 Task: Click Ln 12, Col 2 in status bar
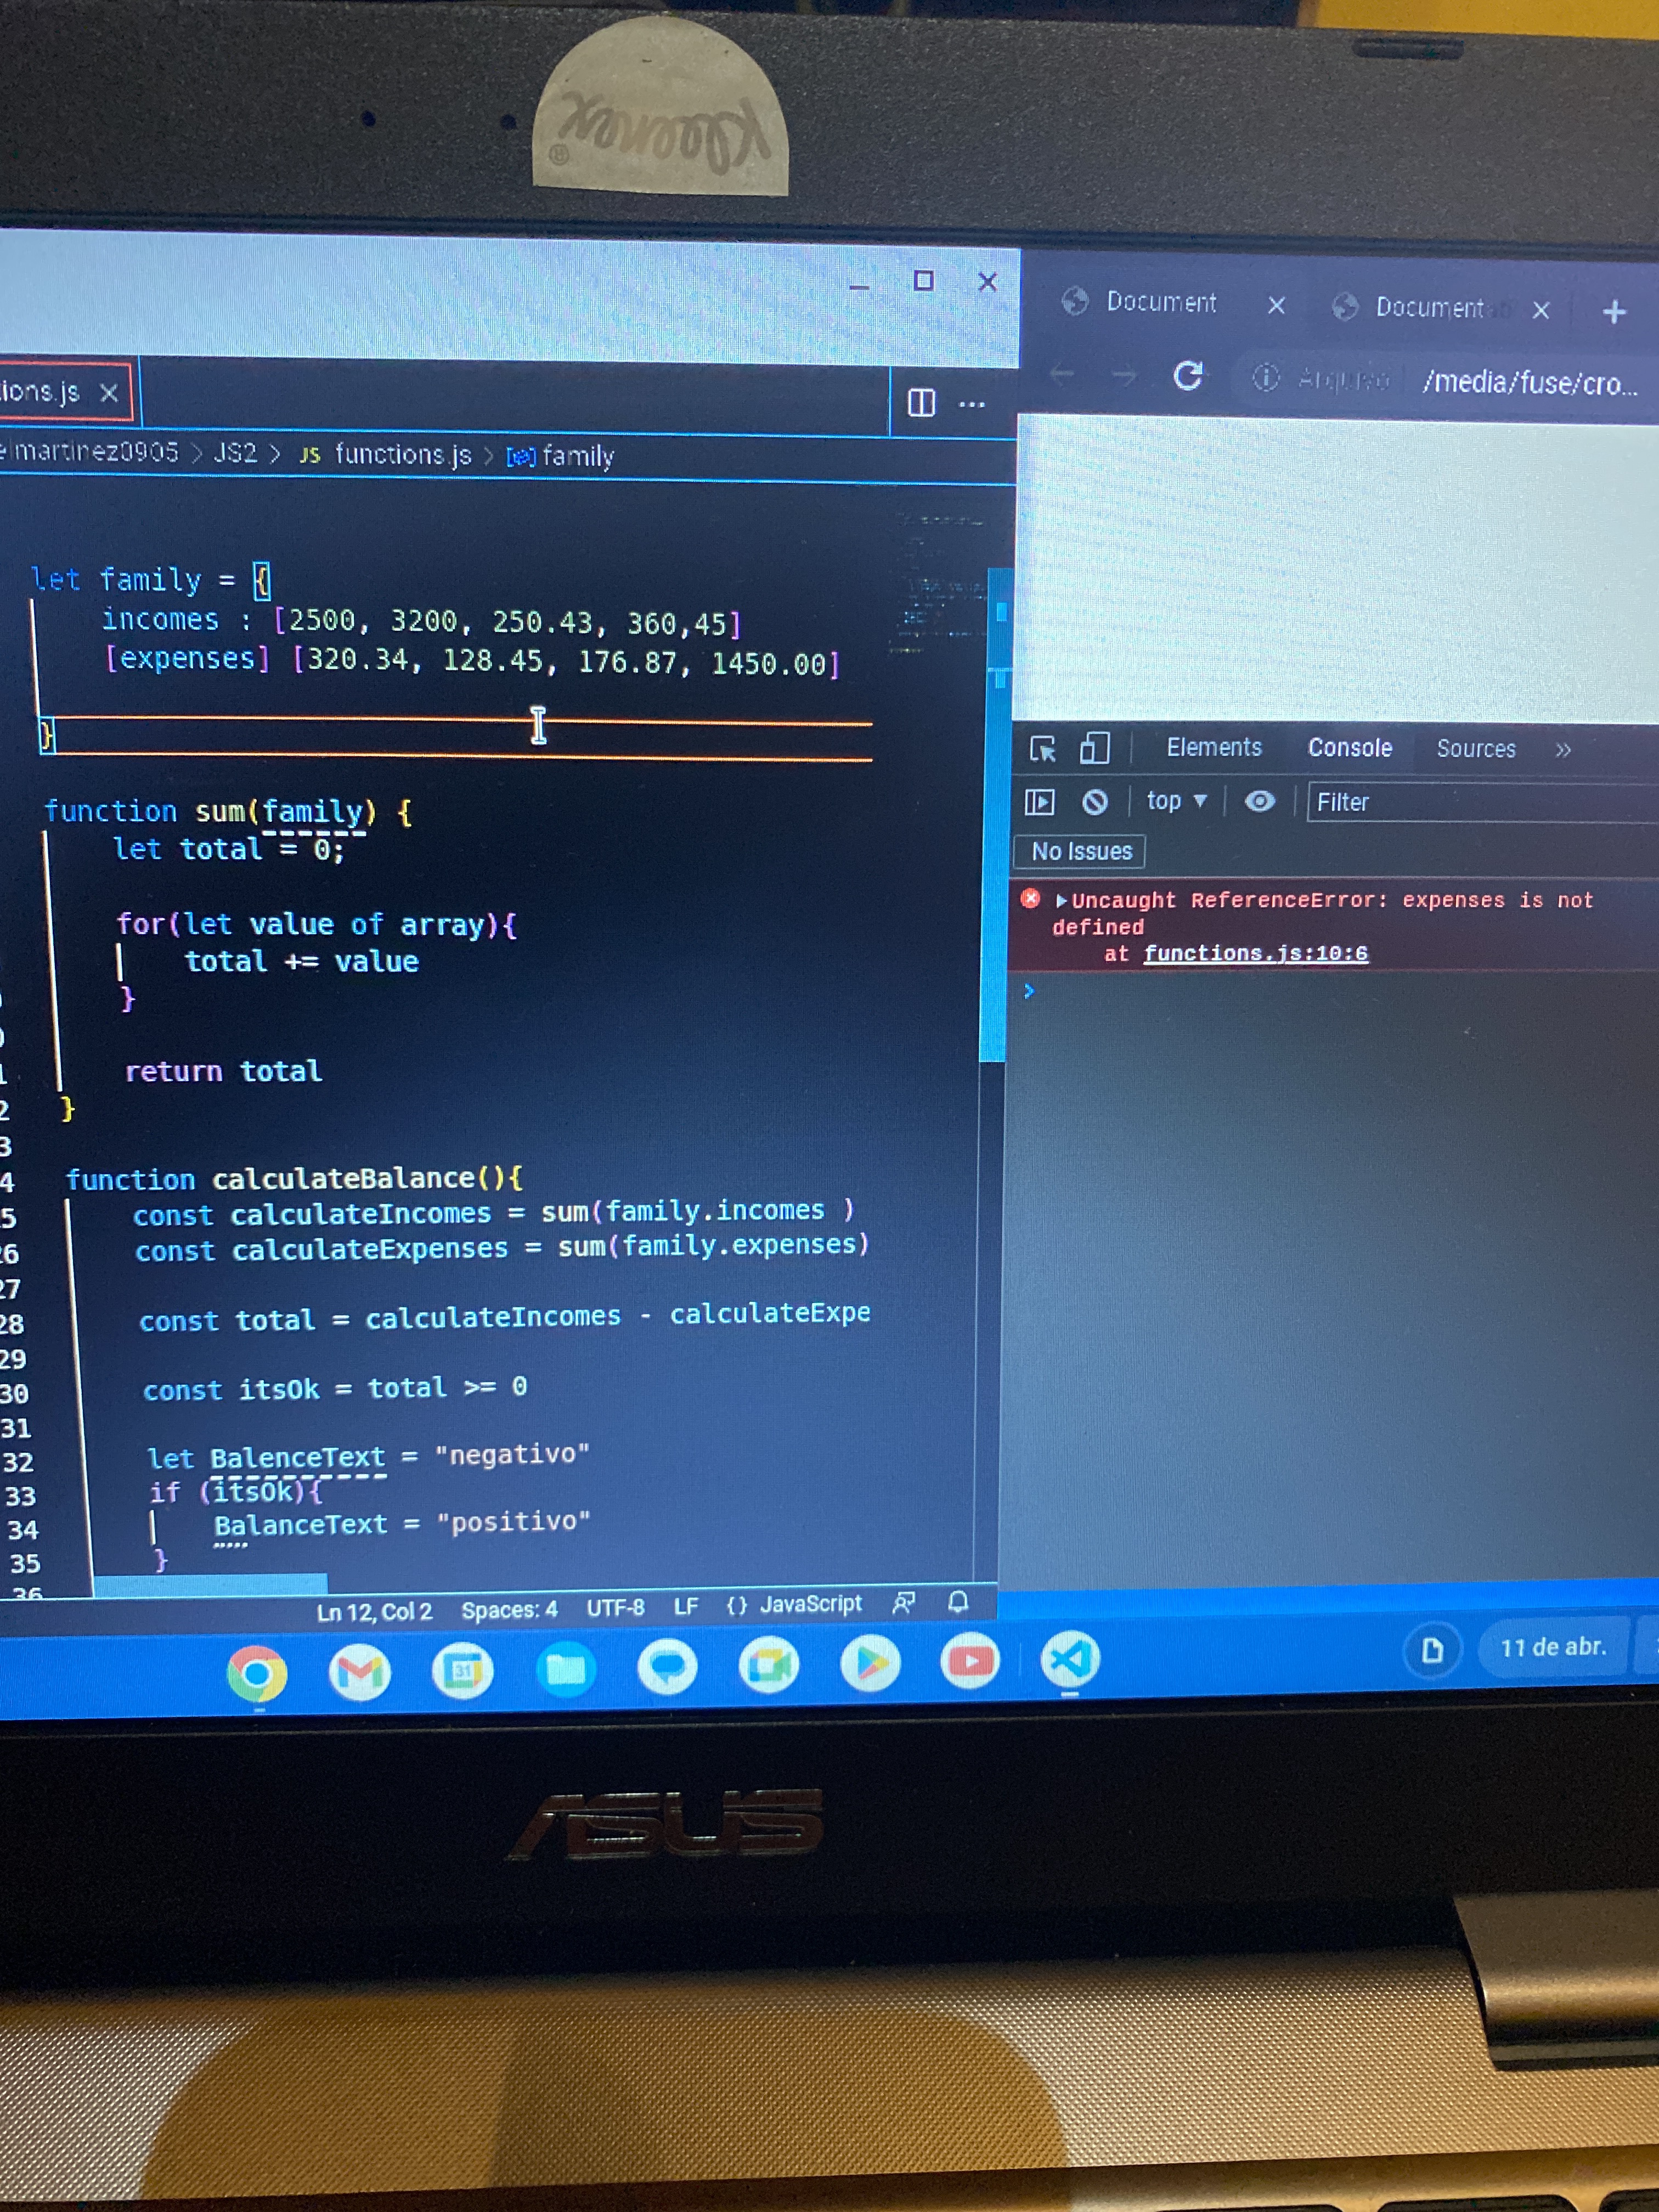tap(375, 1612)
